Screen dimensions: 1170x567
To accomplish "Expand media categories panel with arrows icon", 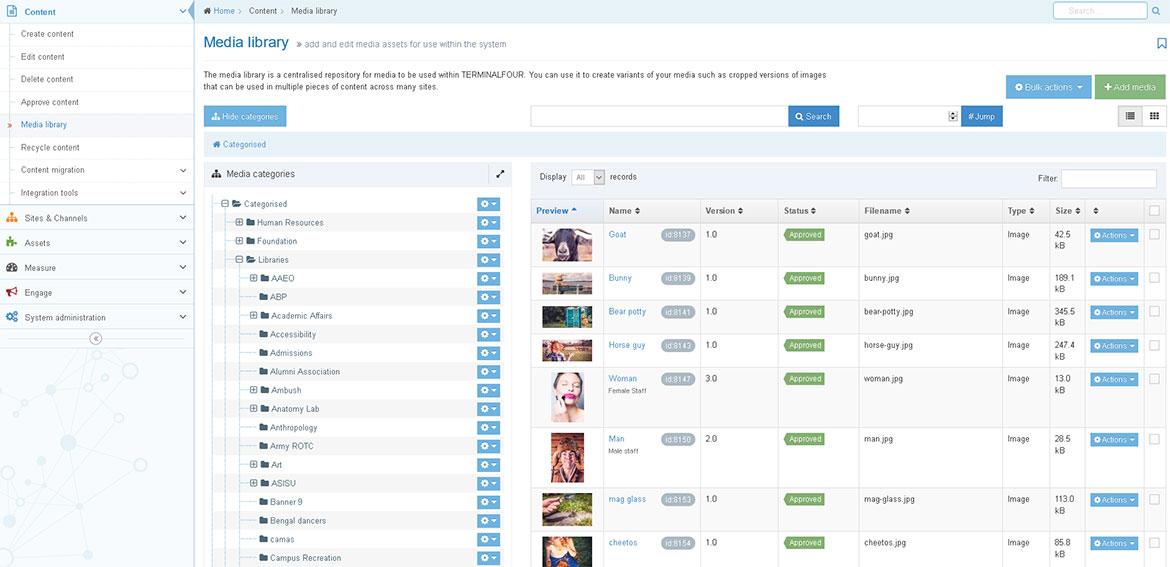I will click(x=500, y=174).
